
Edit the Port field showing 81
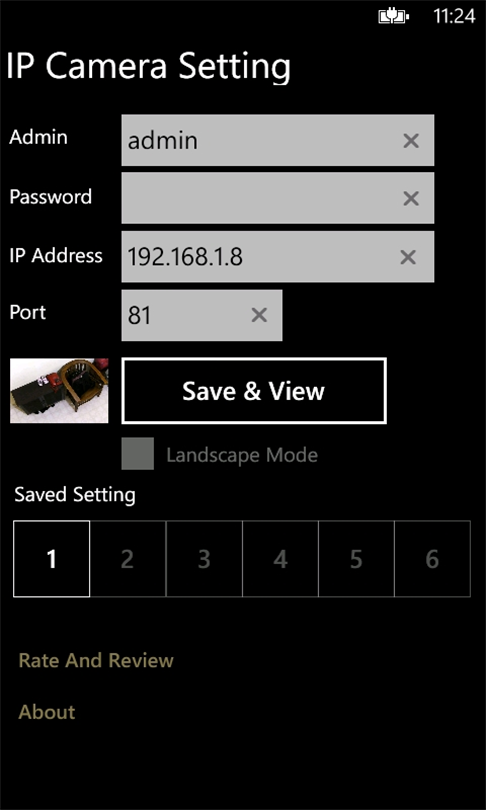coord(202,315)
